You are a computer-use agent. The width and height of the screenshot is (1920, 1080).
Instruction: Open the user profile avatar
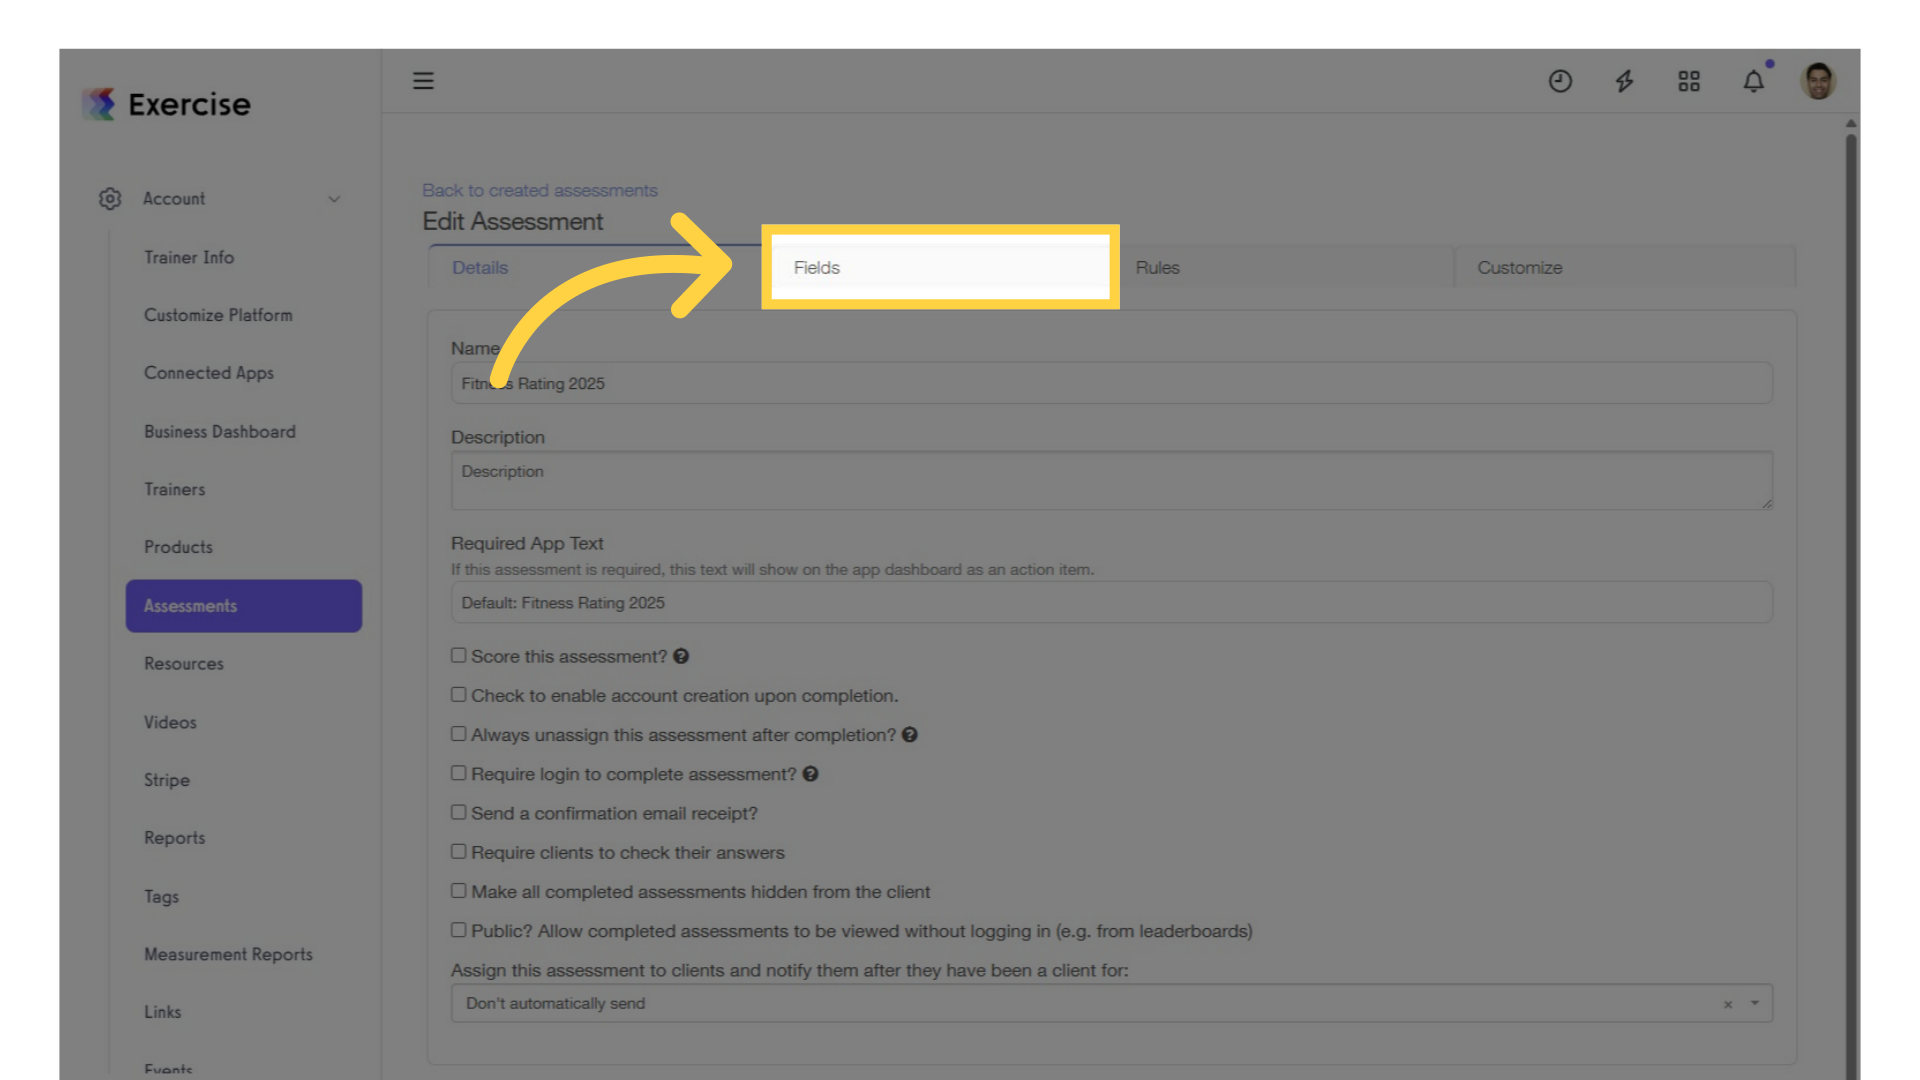tap(1818, 81)
